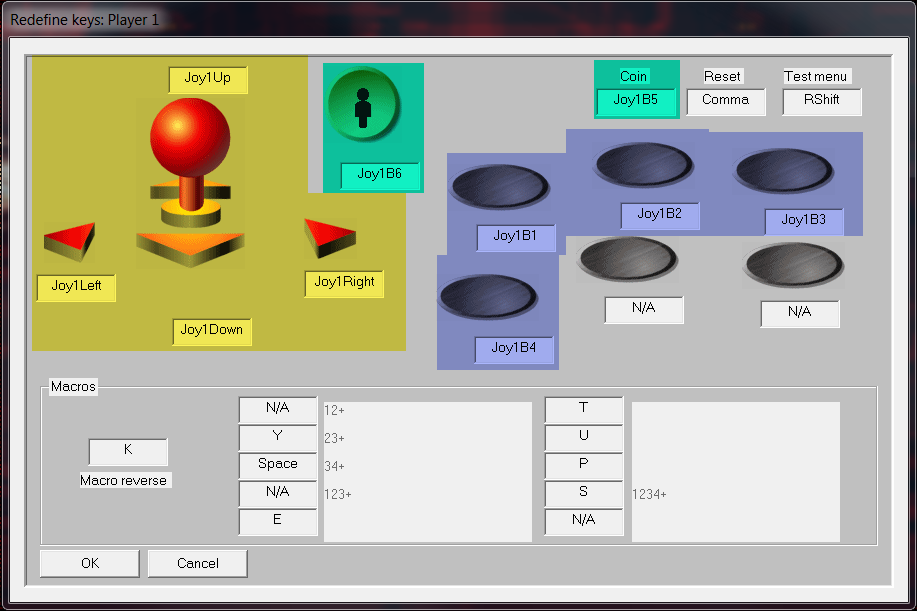The image size is (917, 611).
Task: Click the macro key field labeled T
Action: point(584,409)
